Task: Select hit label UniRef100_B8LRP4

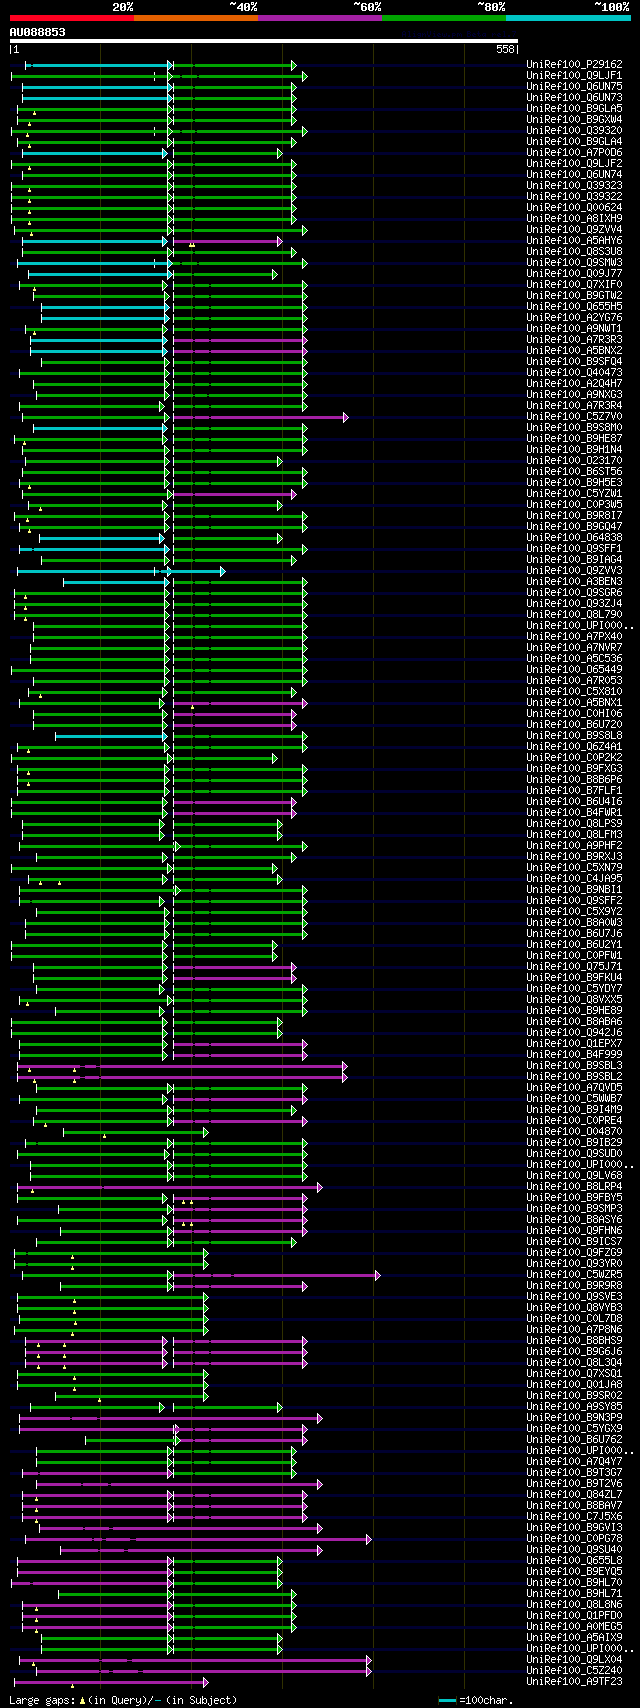Action: [574, 1187]
